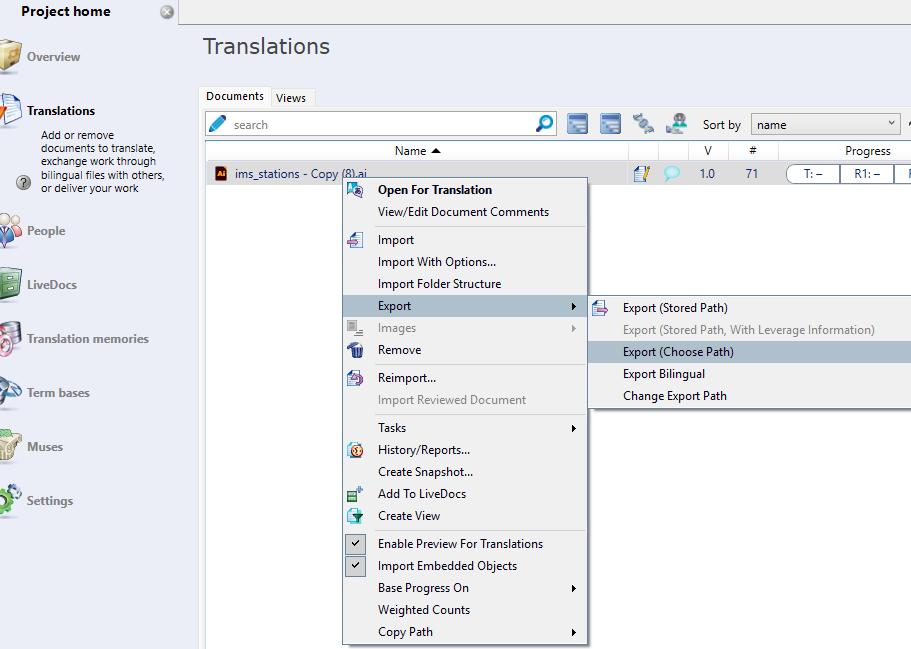Expand the Tasks submenu
The height and width of the screenshot is (649, 911).
464,428
